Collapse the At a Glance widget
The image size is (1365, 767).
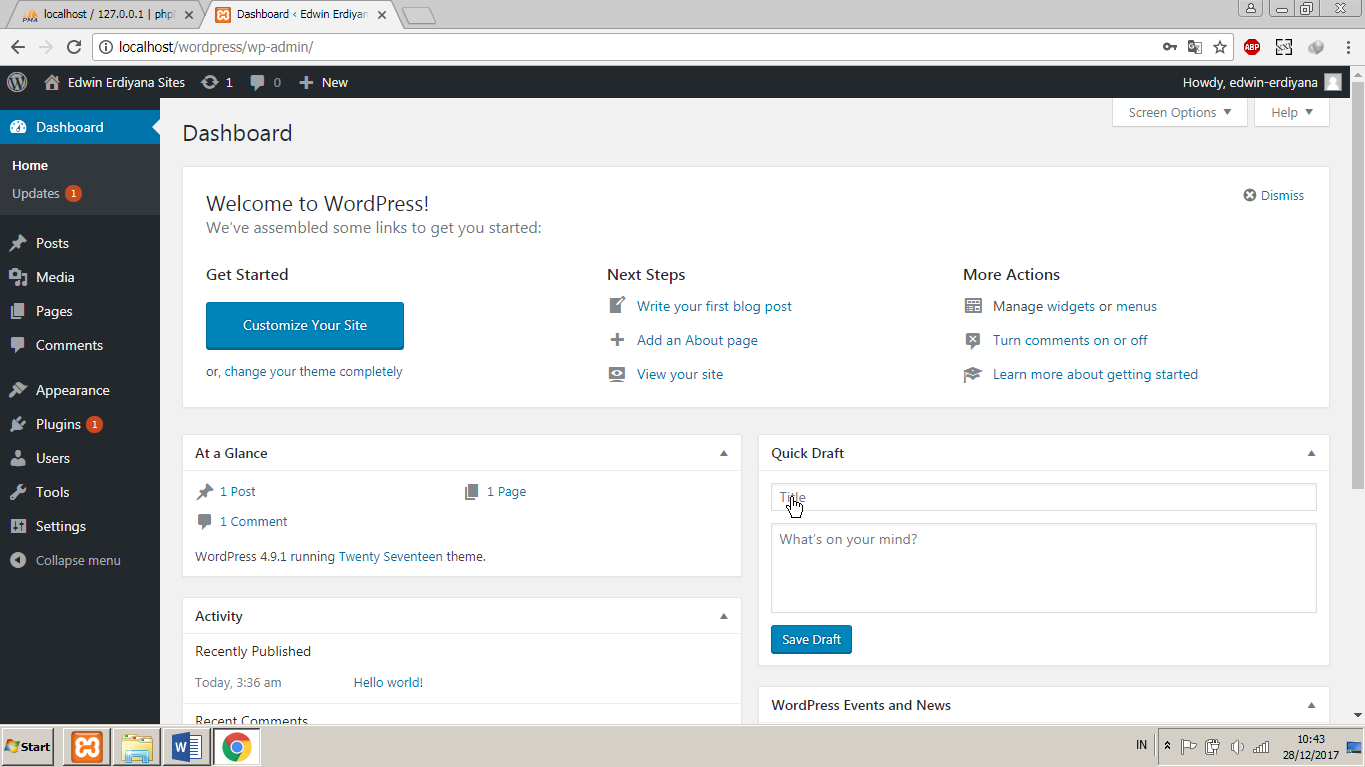click(724, 453)
